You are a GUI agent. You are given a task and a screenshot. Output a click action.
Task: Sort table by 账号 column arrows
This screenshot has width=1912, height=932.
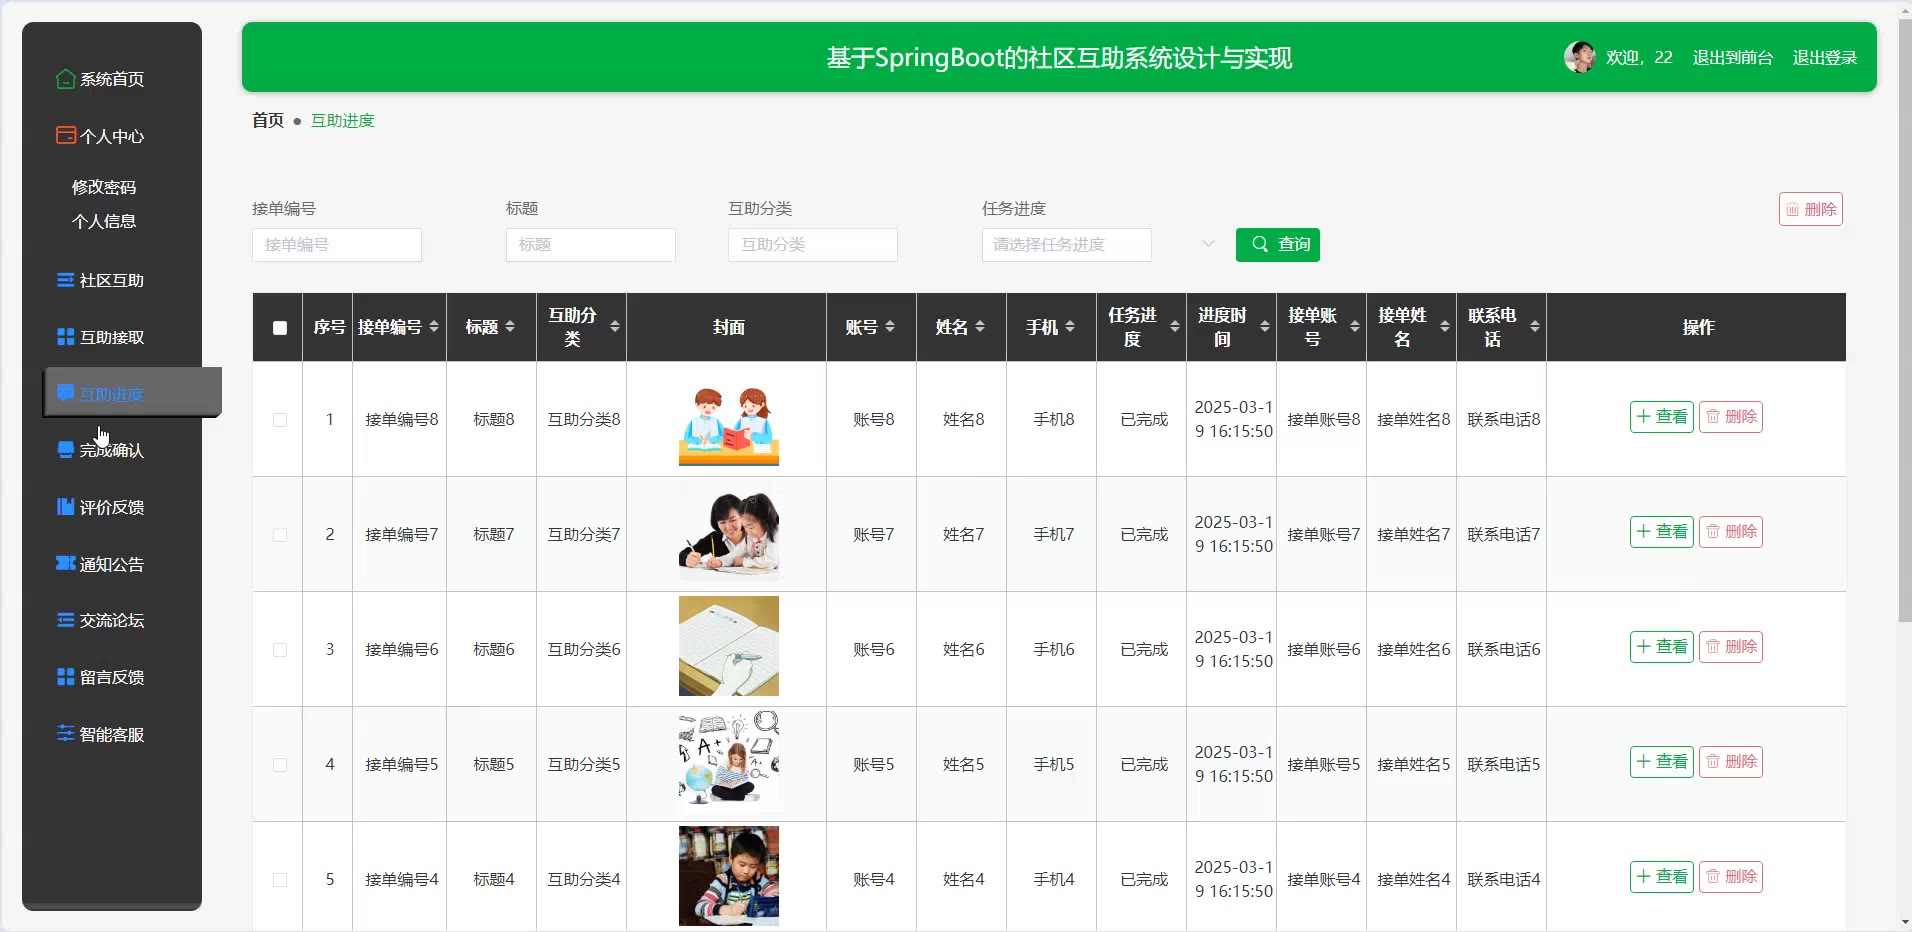[x=890, y=327]
